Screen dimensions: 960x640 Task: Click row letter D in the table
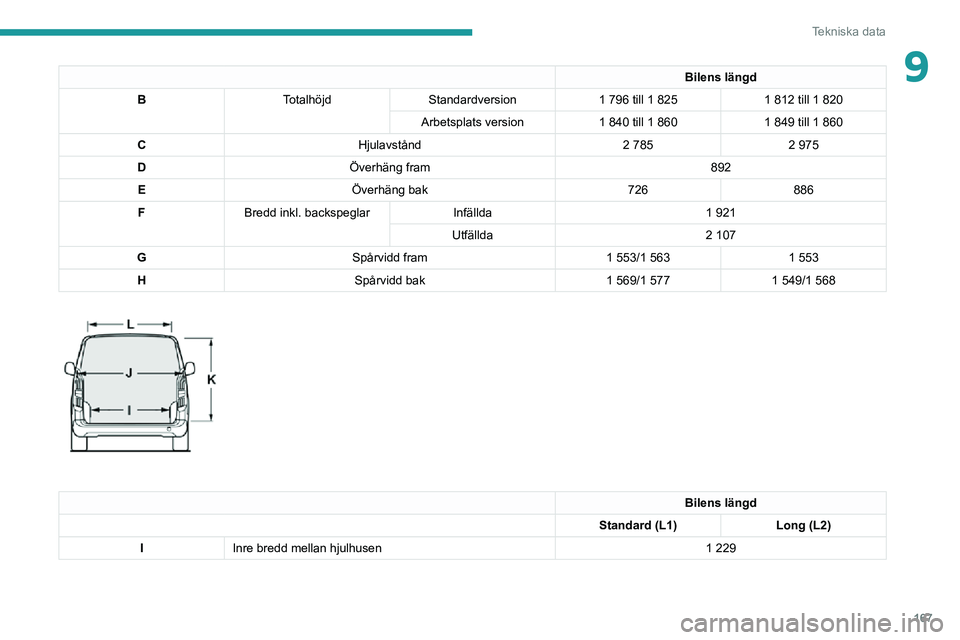coord(141,168)
